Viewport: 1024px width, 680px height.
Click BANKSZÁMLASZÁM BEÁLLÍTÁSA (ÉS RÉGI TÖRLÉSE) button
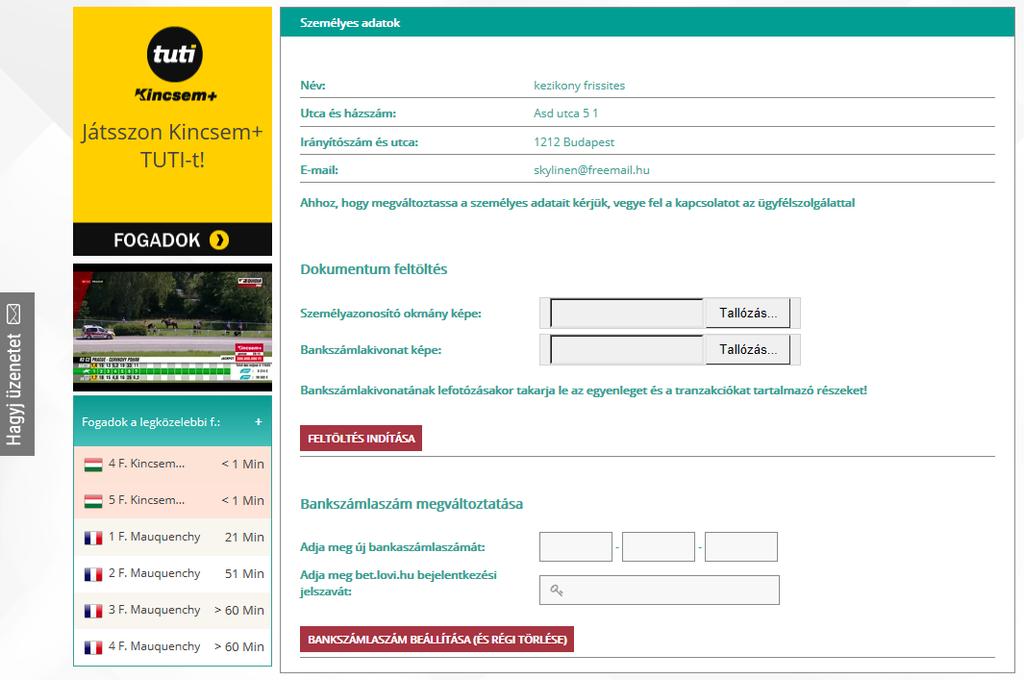click(437, 639)
